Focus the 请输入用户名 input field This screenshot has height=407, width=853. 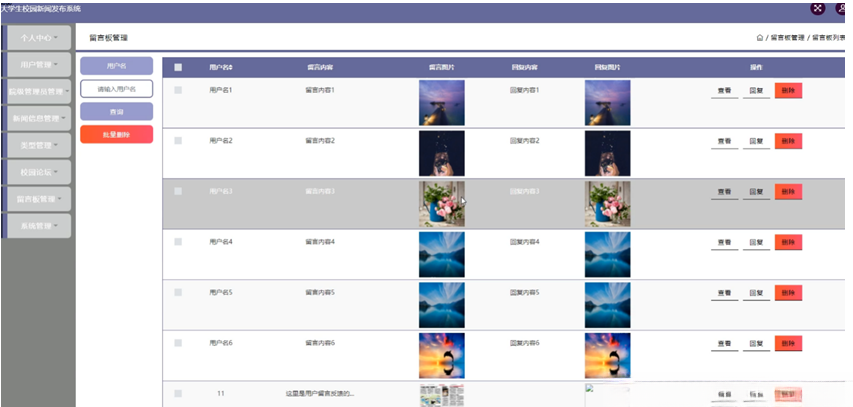pyautogui.click(x=116, y=89)
